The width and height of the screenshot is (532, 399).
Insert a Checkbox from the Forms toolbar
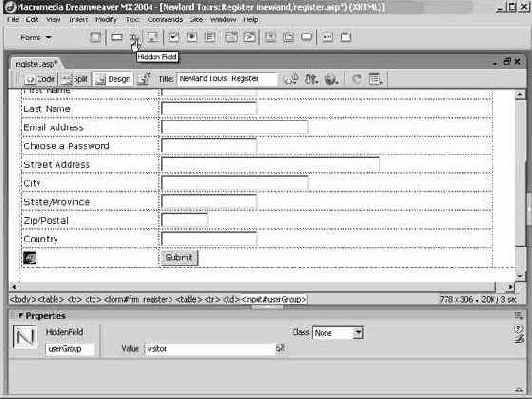(173, 37)
